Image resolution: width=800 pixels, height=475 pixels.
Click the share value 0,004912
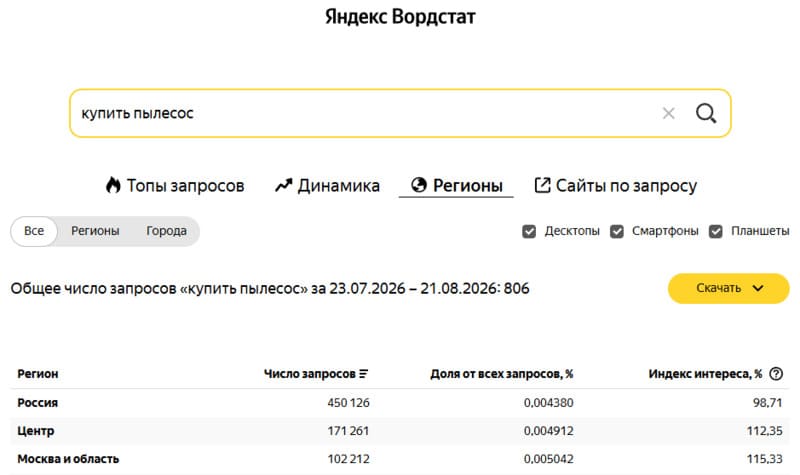click(x=548, y=431)
